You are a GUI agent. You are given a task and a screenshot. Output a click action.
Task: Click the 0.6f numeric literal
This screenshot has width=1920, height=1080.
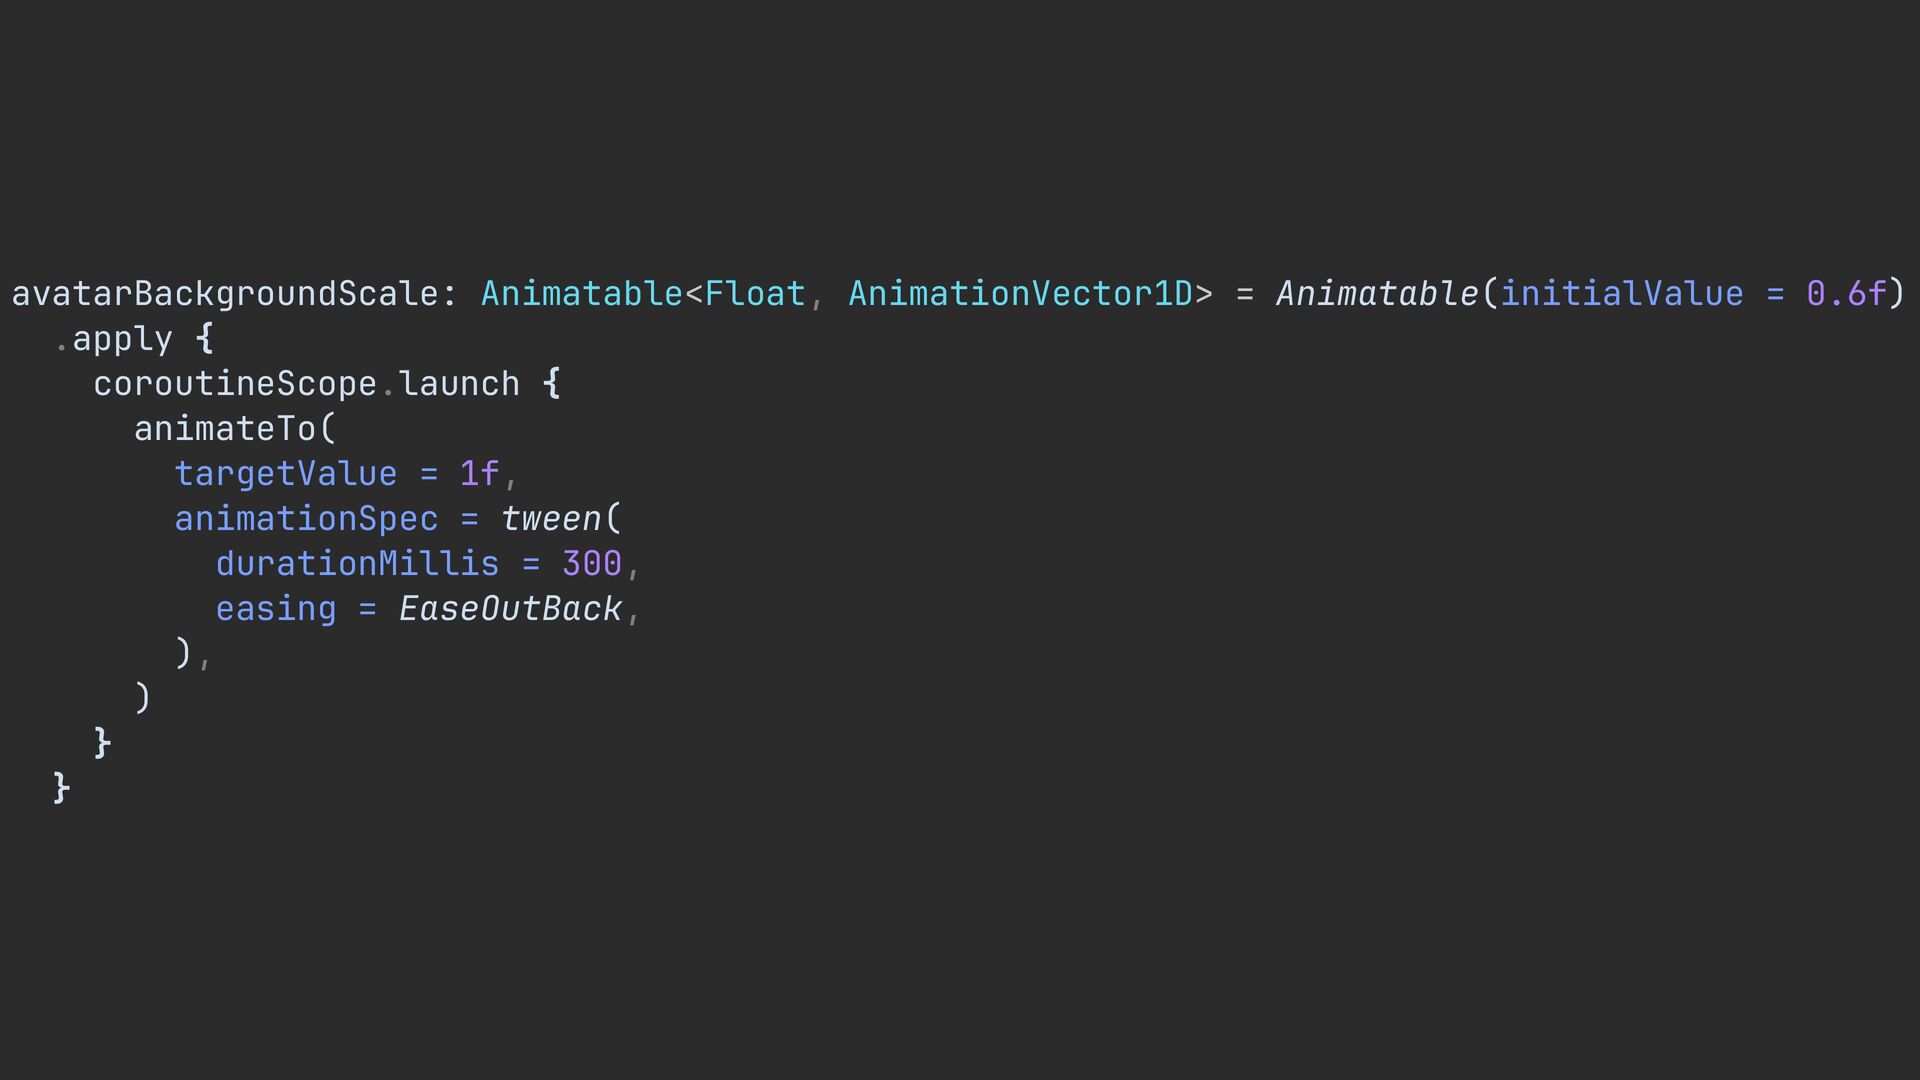1846,294
